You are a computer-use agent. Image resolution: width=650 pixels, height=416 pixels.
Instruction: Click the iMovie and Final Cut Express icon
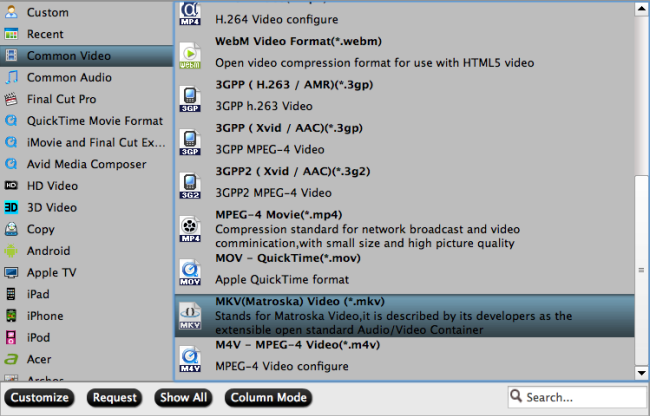click(11, 142)
